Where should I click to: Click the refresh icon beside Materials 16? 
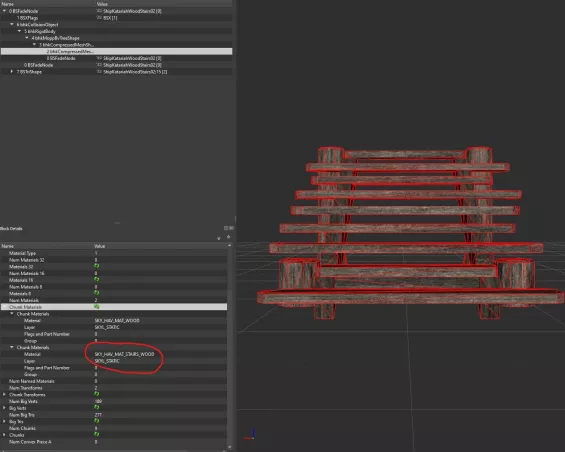click(x=97, y=279)
